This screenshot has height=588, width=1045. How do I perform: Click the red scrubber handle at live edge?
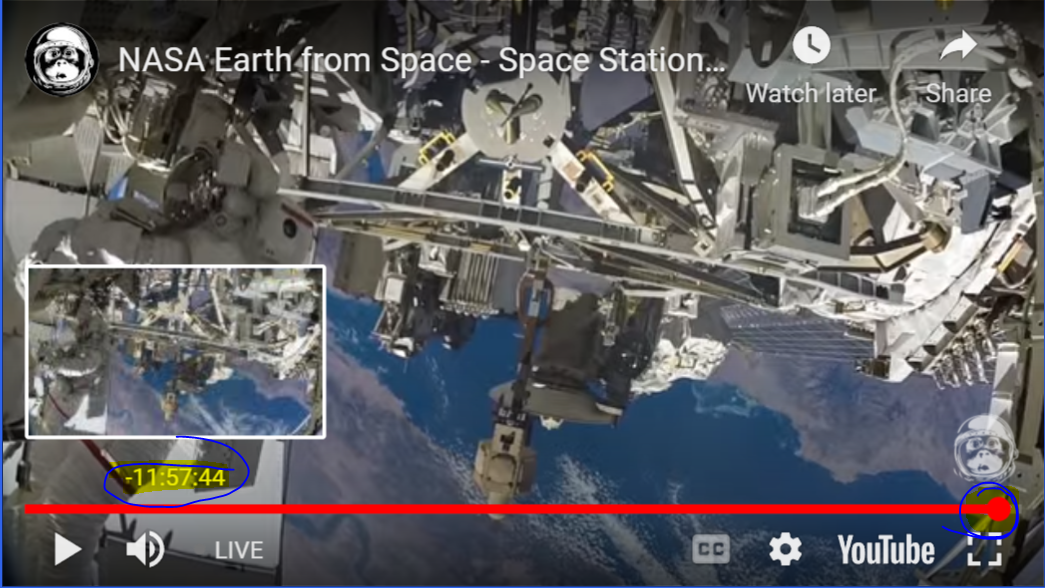coord(999,509)
